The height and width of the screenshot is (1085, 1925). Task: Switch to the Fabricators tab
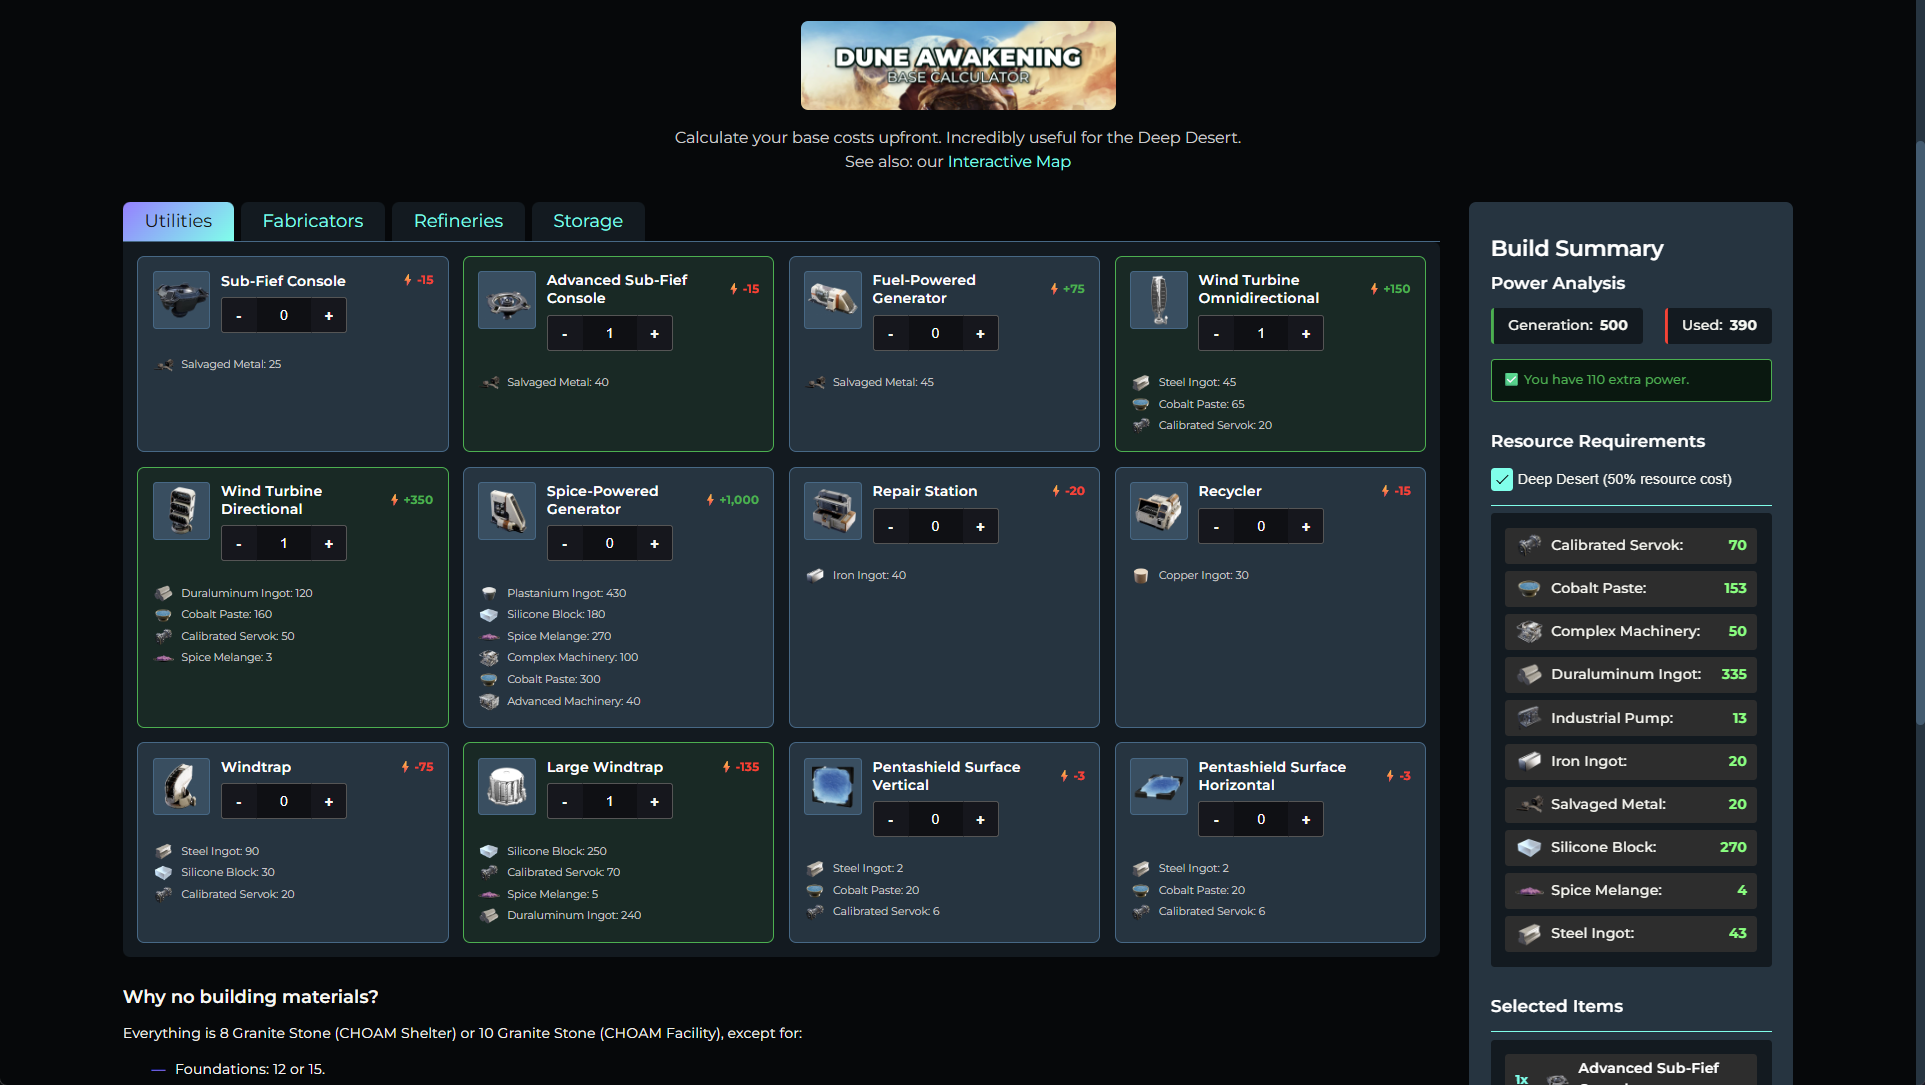tap(313, 221)
